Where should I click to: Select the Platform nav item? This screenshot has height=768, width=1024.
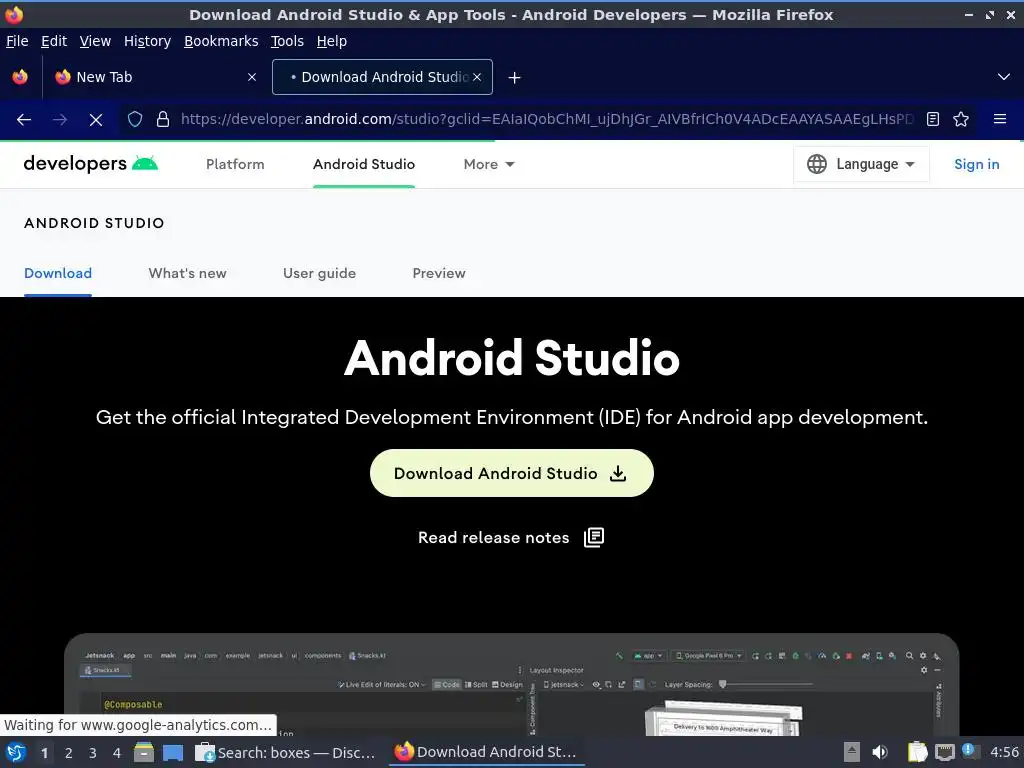click(x=235, y=165)
